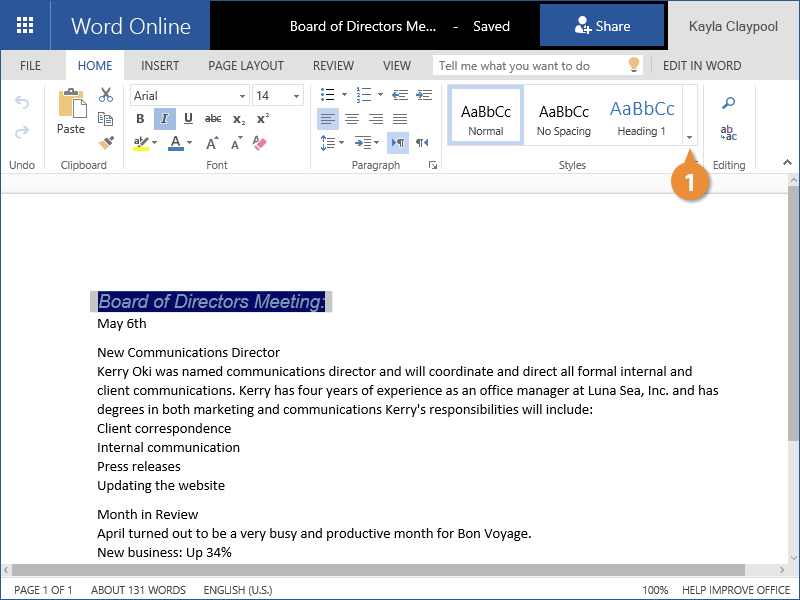The width and height of the screenshot is (800, 600).
Task: Apply strikethrough formatting
Action: tap(213, 119)
